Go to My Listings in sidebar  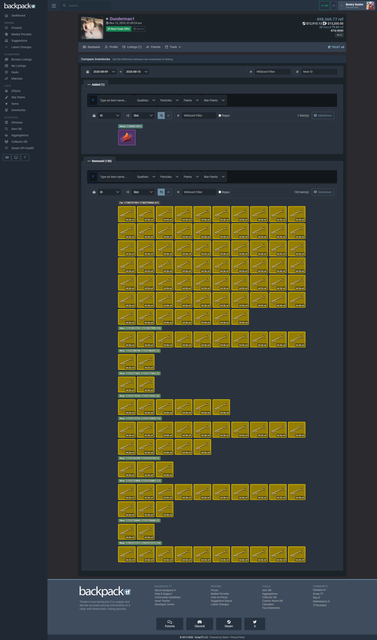pos(18,66)
